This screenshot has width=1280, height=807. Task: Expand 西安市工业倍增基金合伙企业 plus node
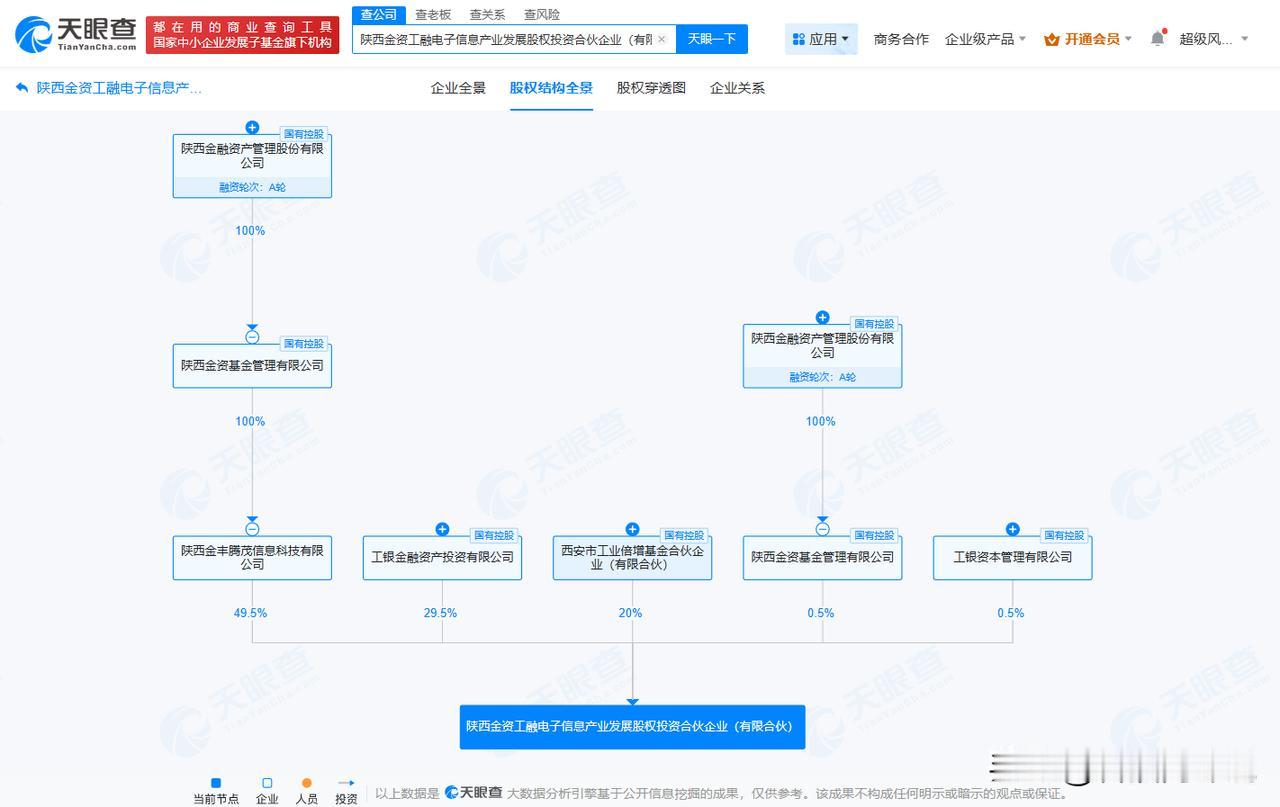(632, 529)
